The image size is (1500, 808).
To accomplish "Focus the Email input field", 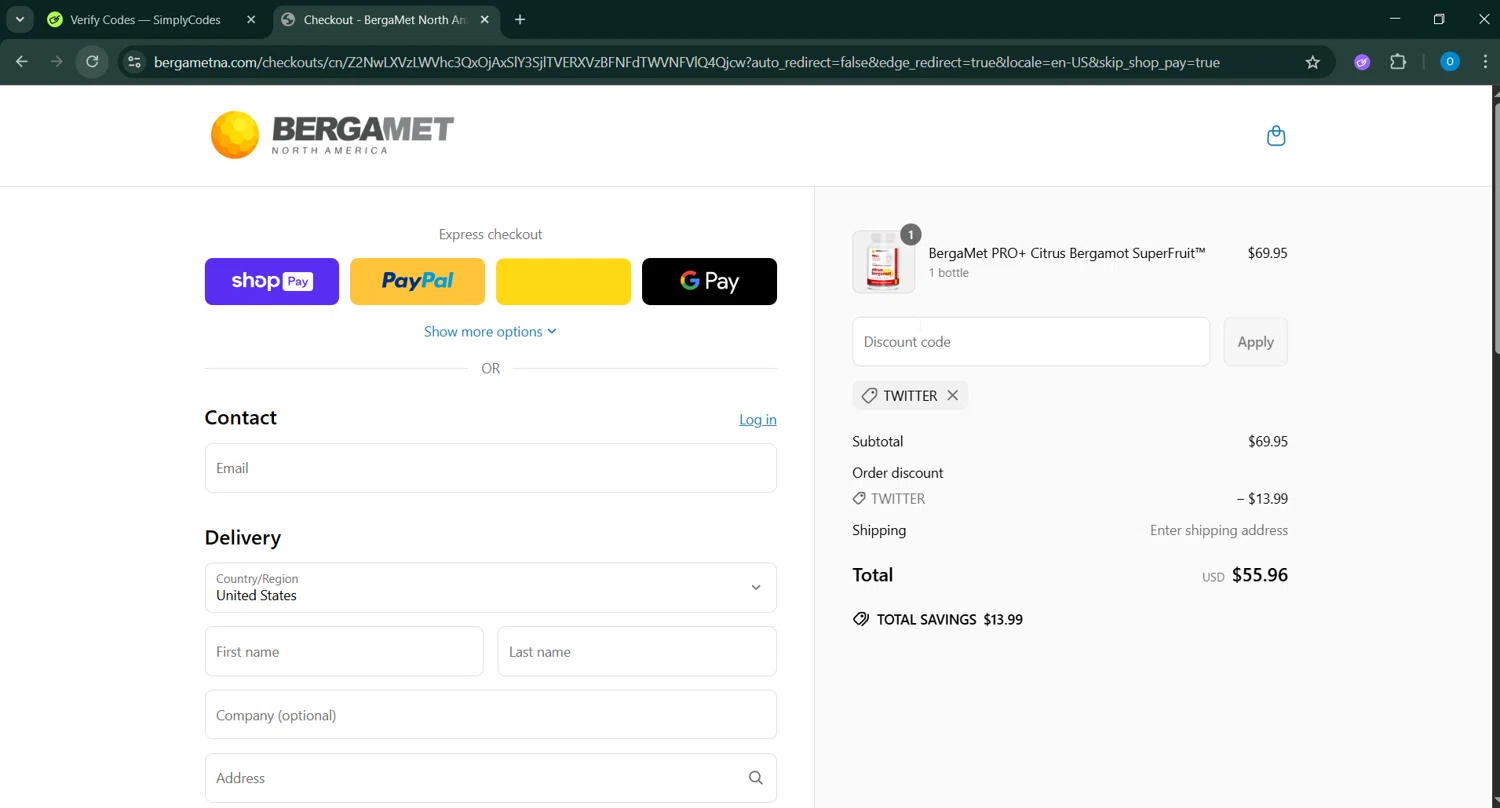I will 491,468.
